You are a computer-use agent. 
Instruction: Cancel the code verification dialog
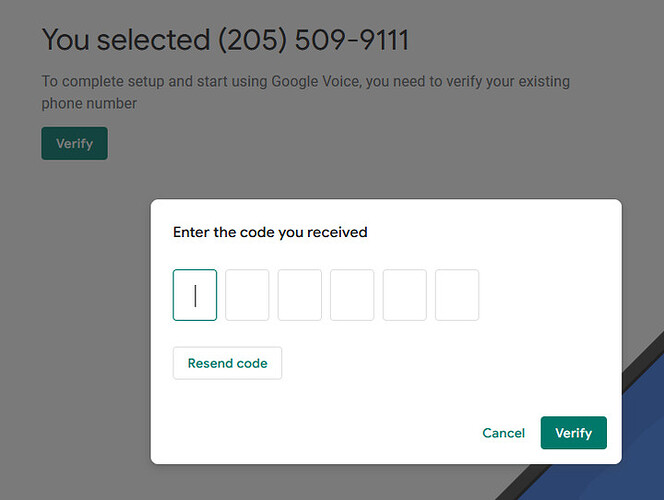pos(504,433)
